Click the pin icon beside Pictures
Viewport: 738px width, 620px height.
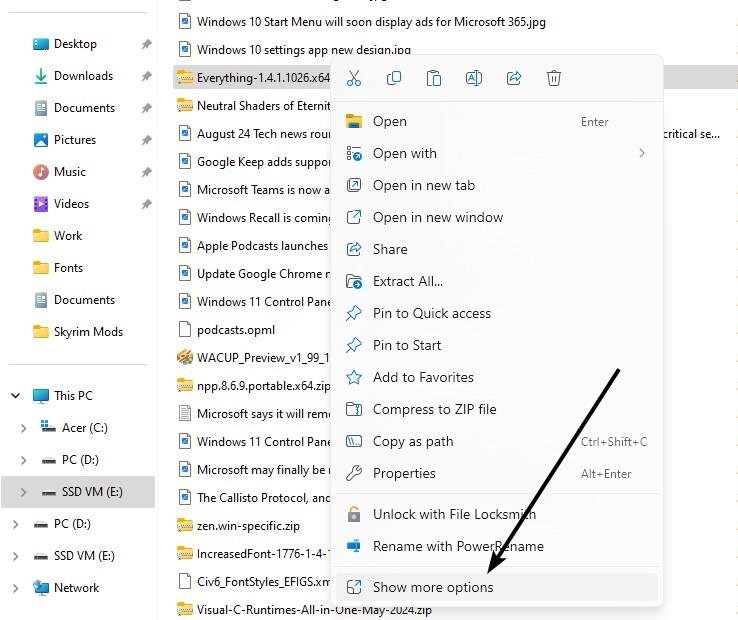tap(146, 140)
